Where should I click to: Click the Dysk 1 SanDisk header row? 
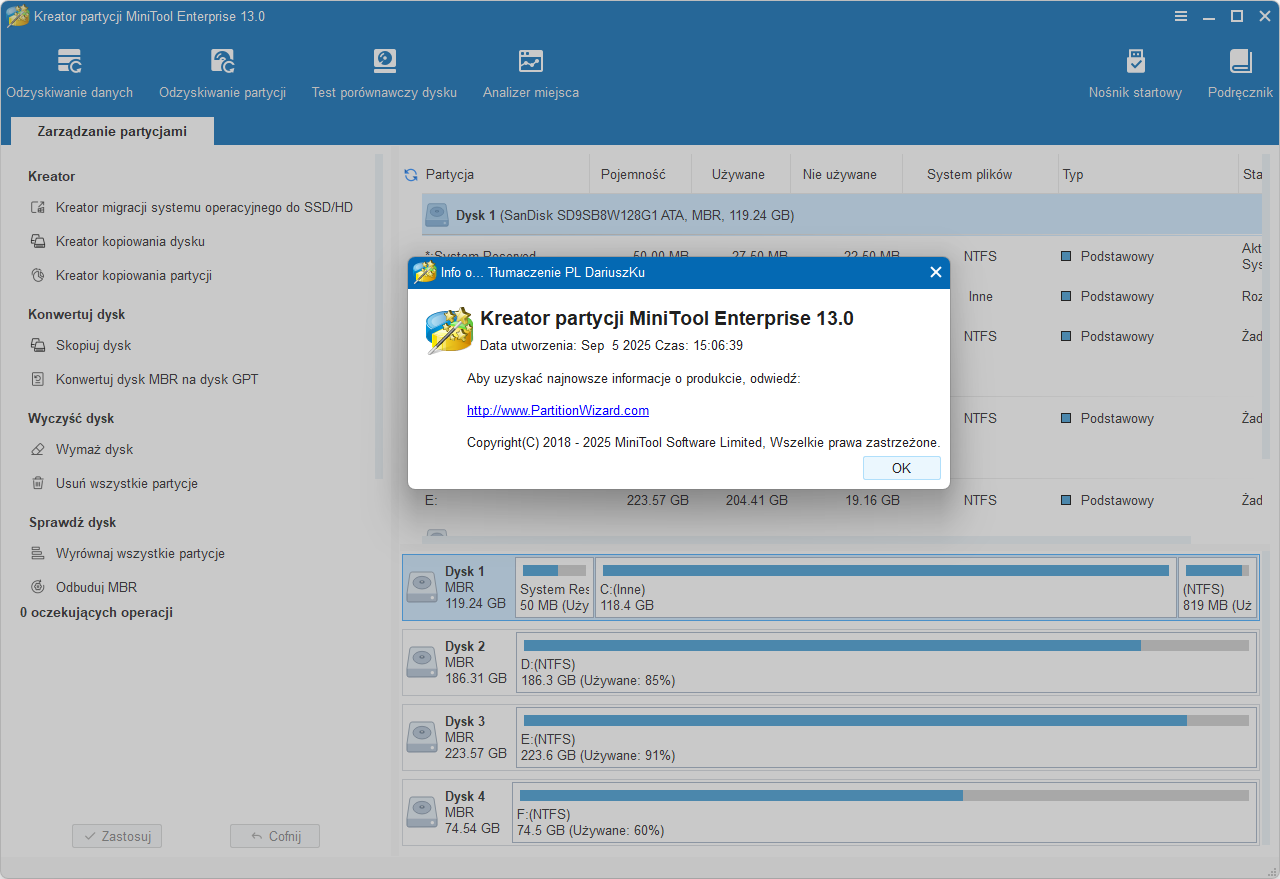842,215
